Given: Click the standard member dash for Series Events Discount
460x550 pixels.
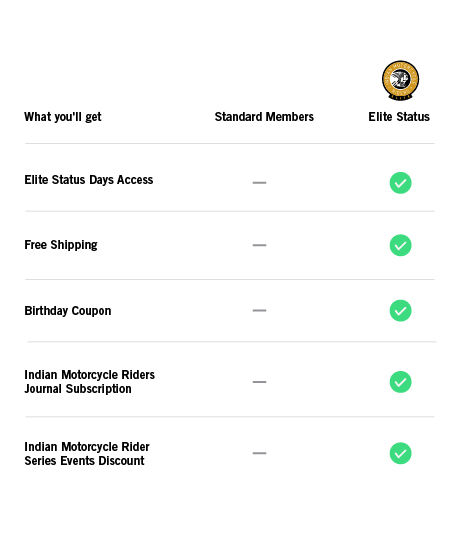Looking at the screenshot, I should [259, 453].
